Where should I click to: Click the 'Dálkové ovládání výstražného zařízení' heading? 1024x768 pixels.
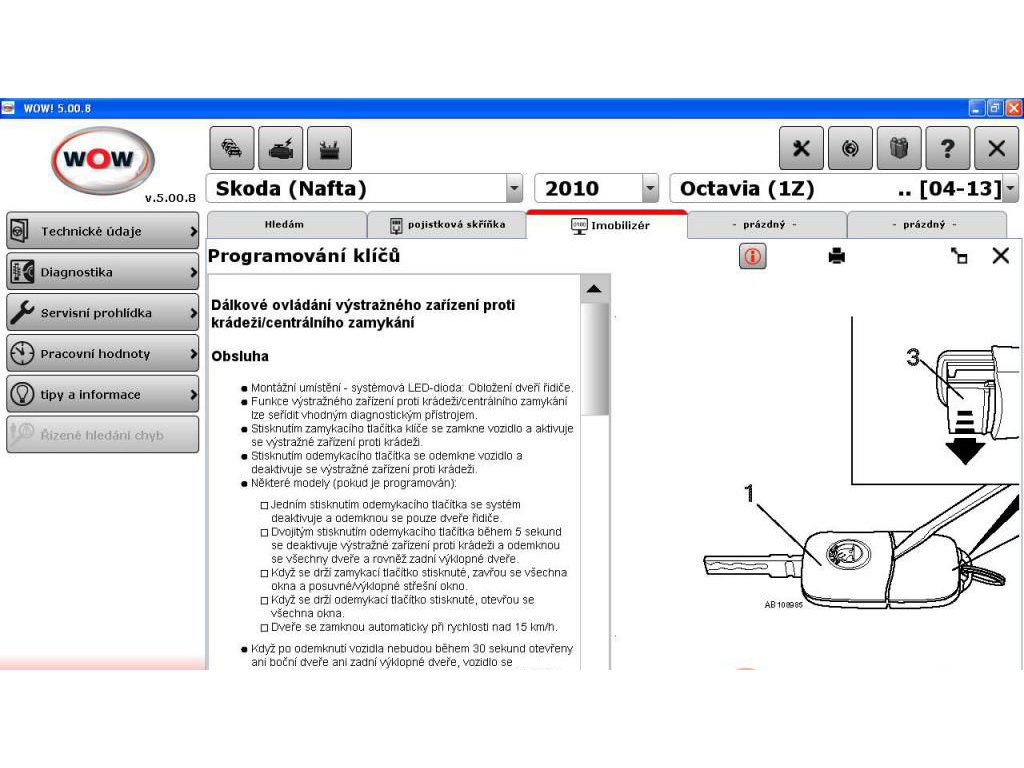[363, 313]
